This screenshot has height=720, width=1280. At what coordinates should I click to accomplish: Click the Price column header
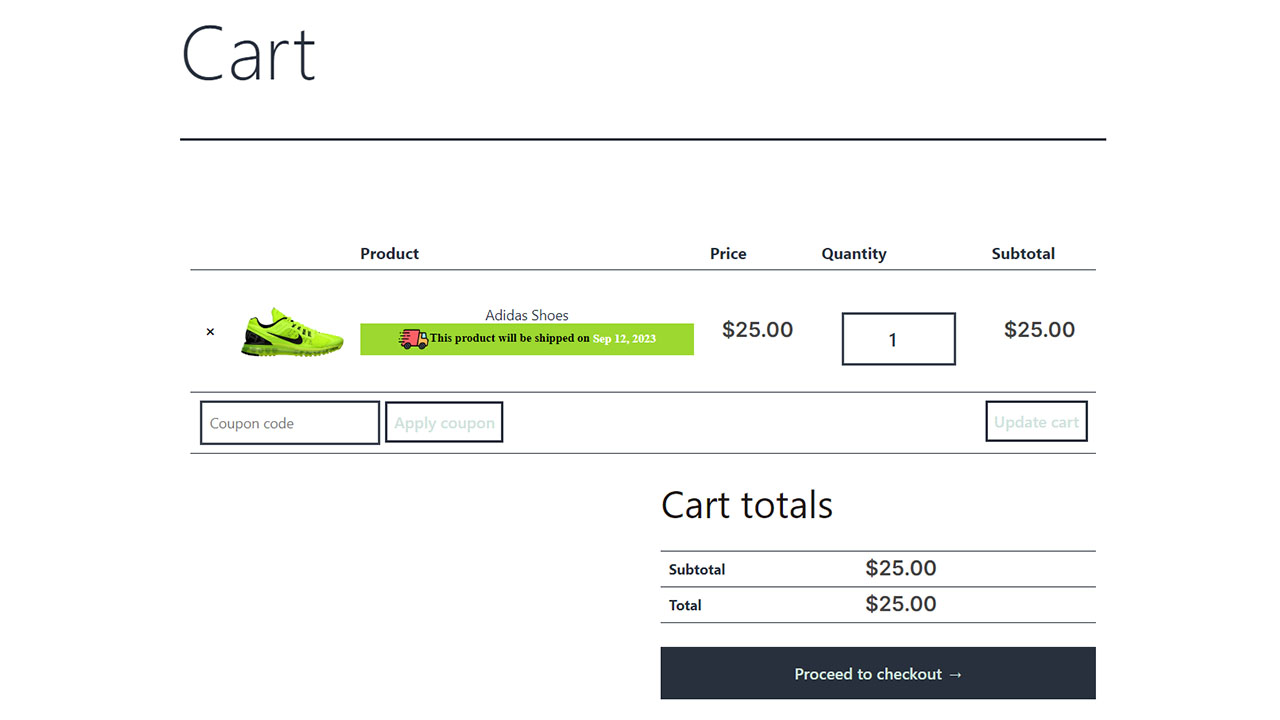[x=728, y=254]
